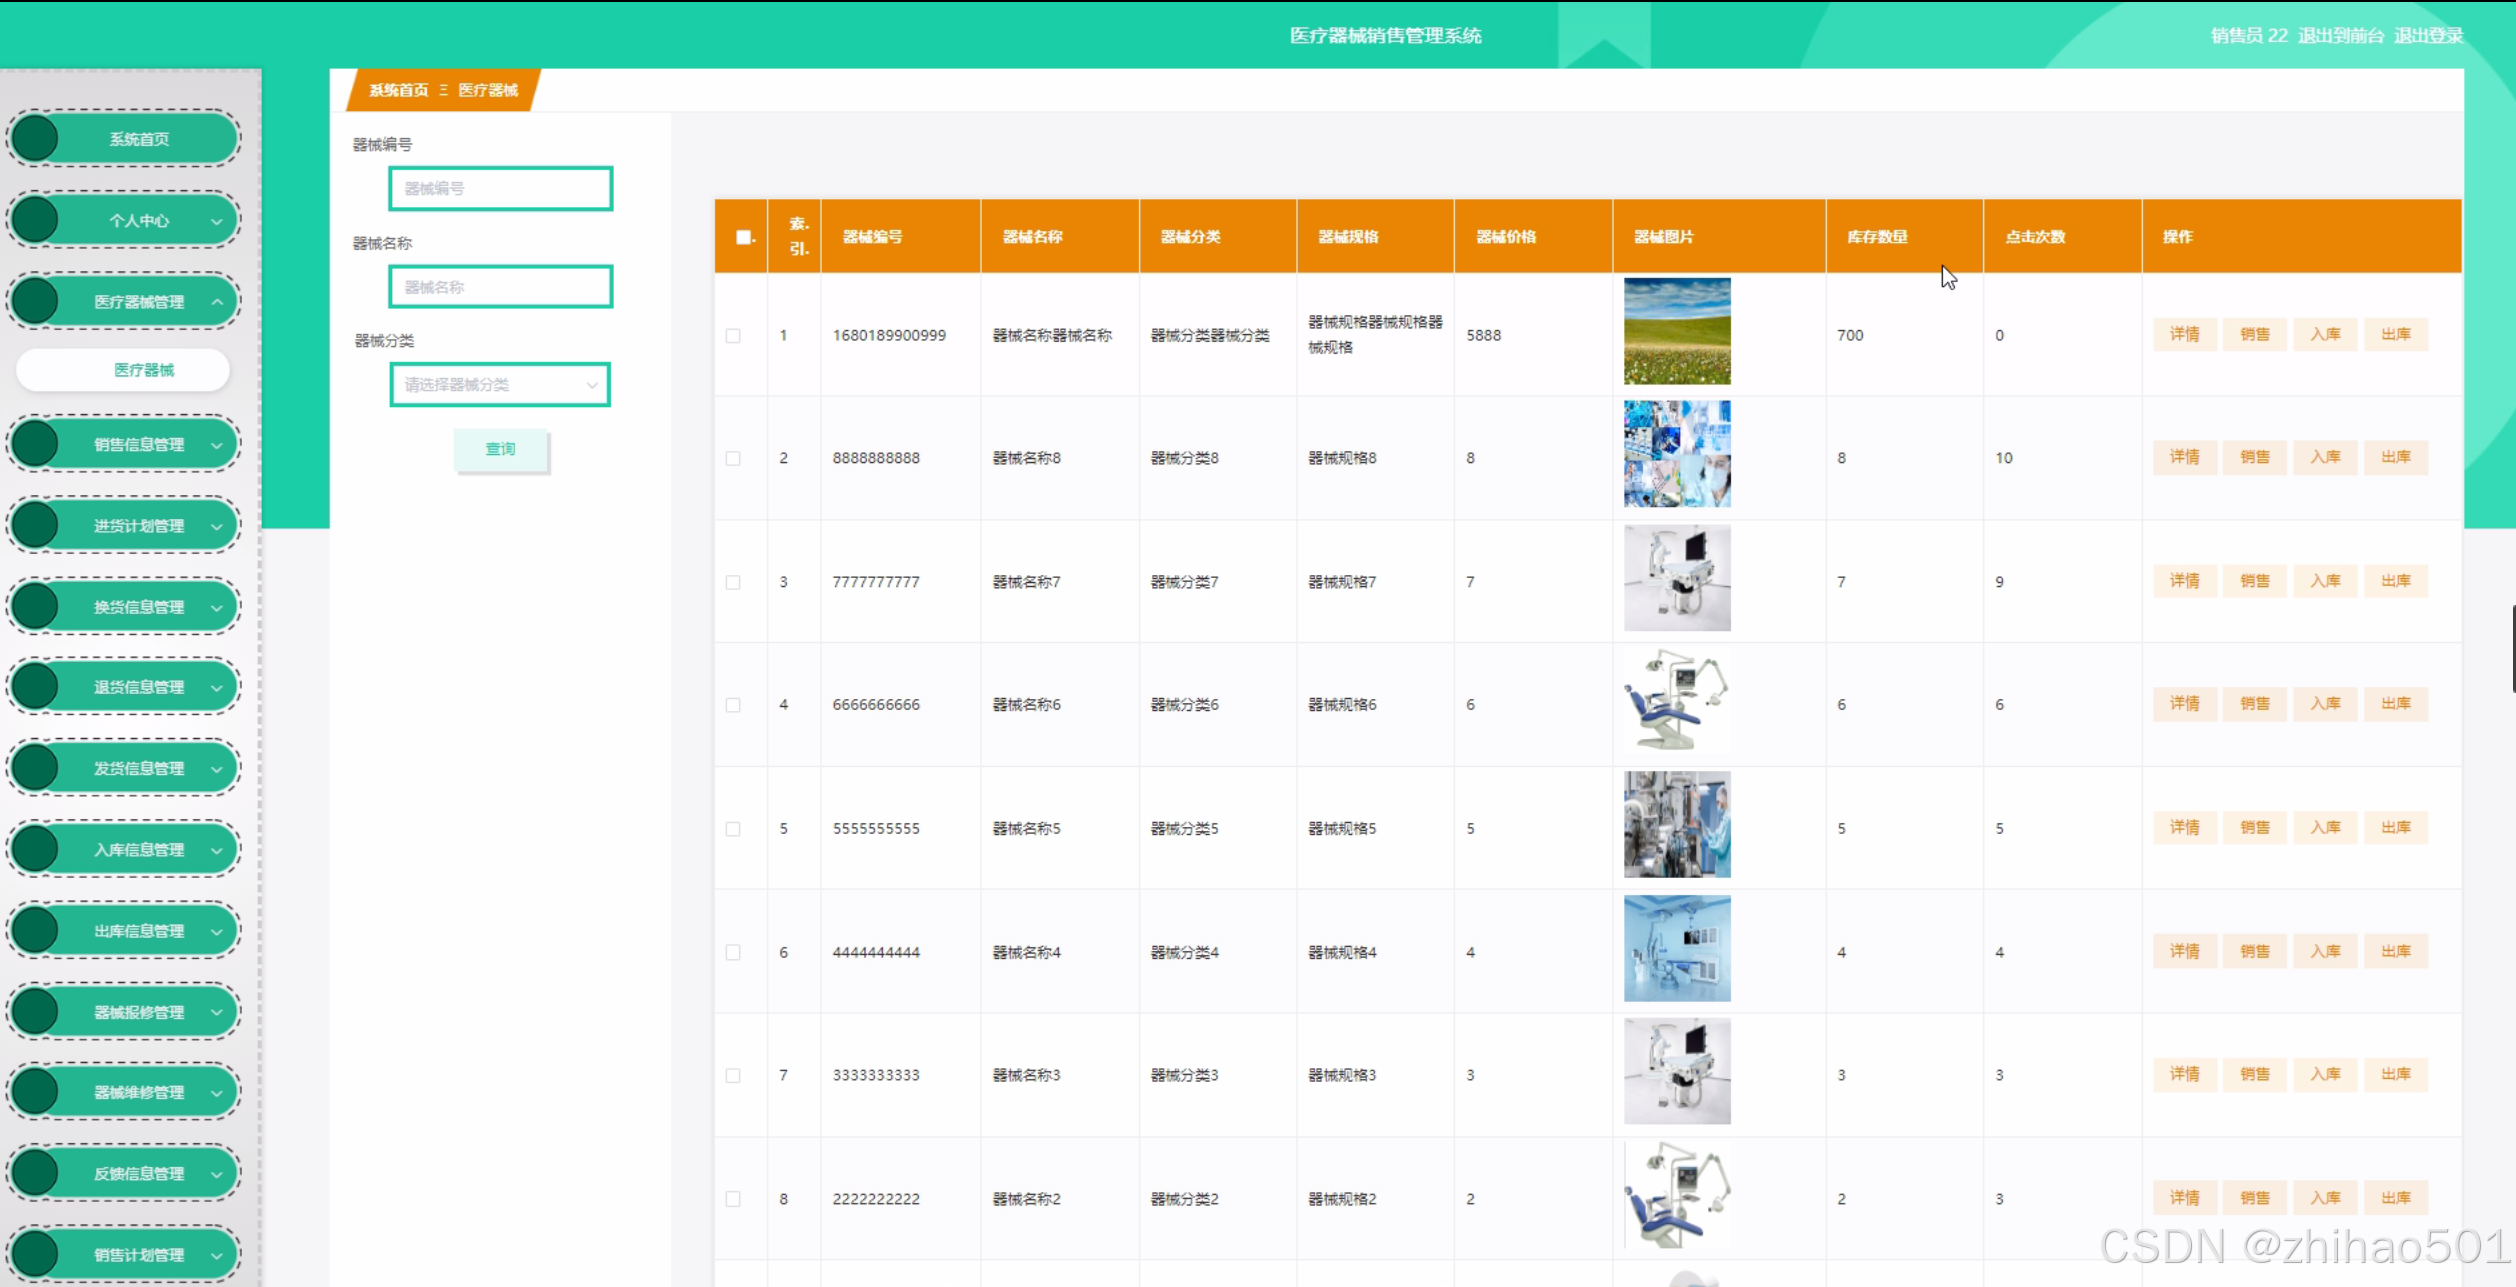Open the 换货信息管理 menu
The width and height of the screenshot is (2516, 1287).
[x=138, y=607]
